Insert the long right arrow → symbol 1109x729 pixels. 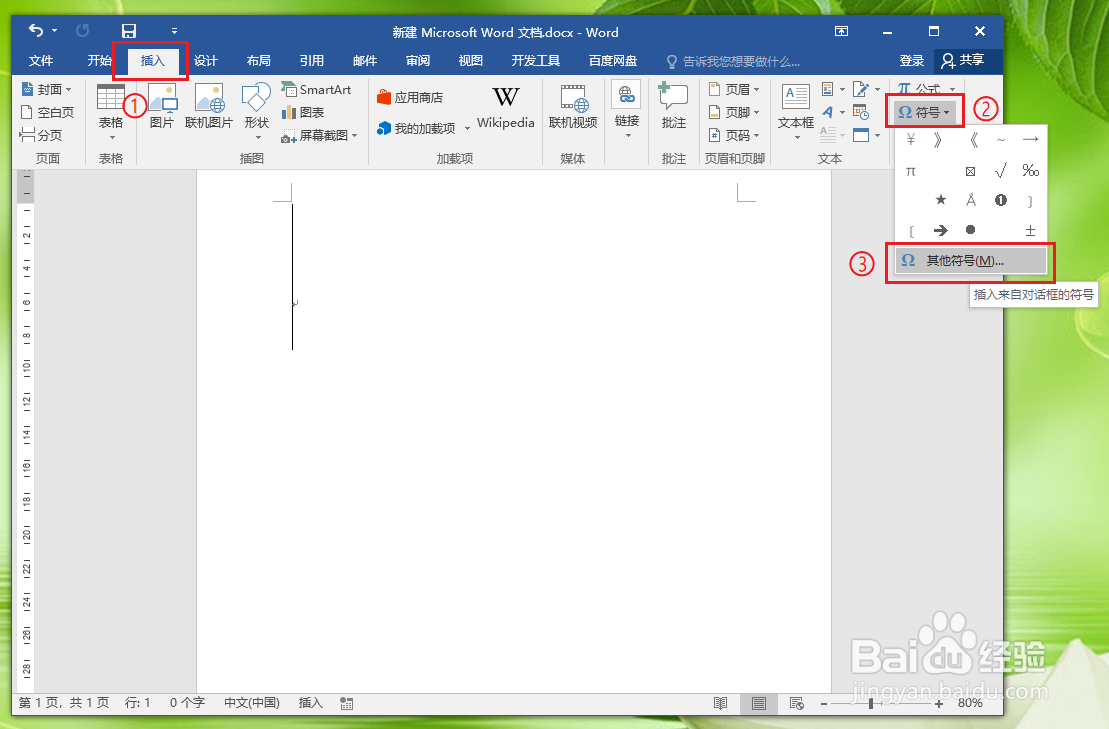click(1030, 139)
